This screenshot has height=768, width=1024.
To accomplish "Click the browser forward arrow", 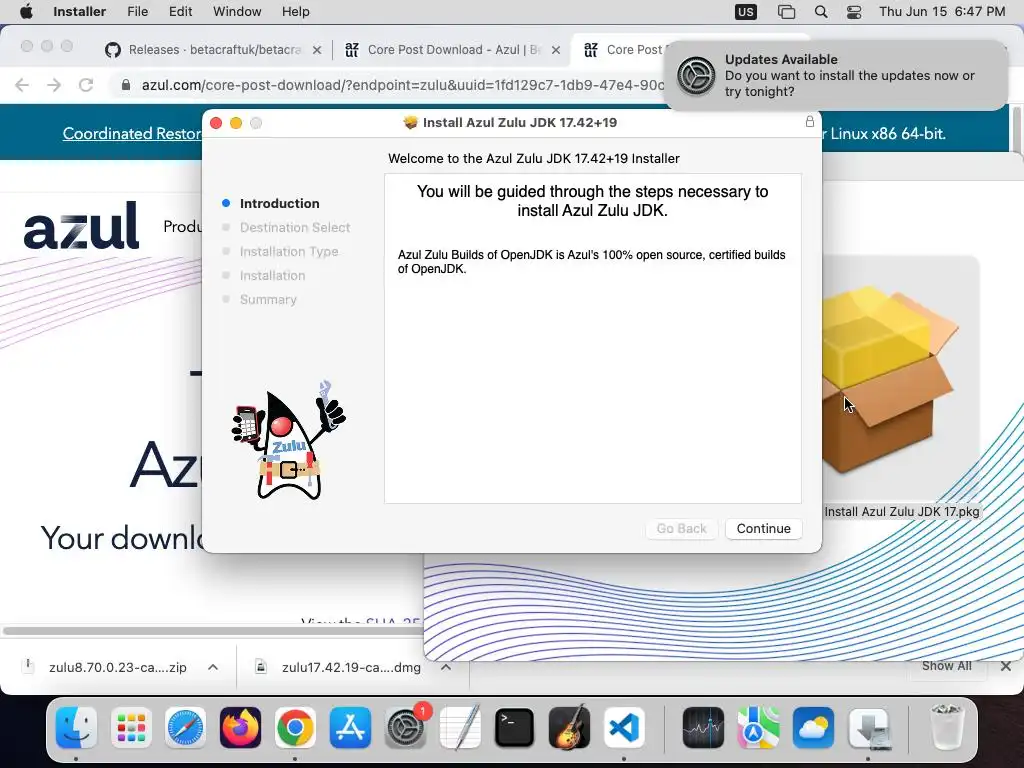I will 54,85.
